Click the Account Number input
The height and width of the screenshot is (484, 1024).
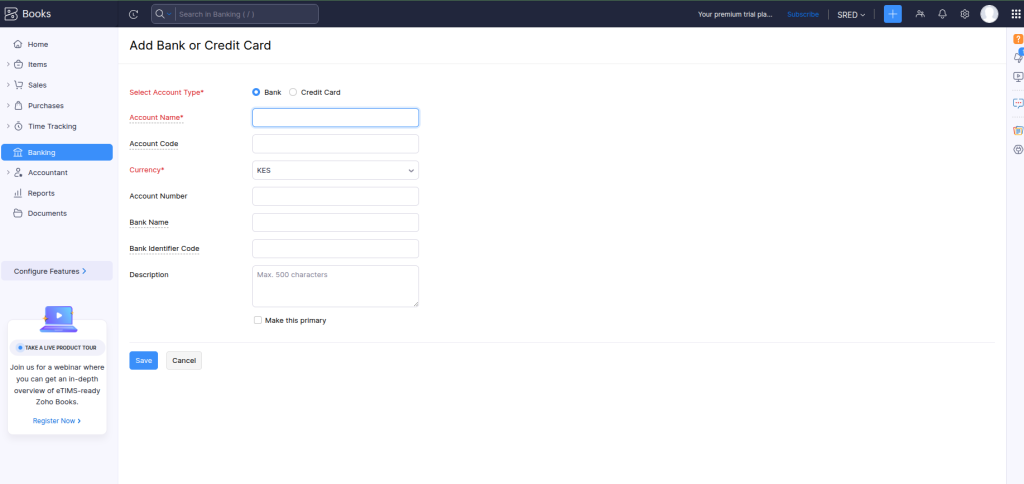click(x=335, y=196)
